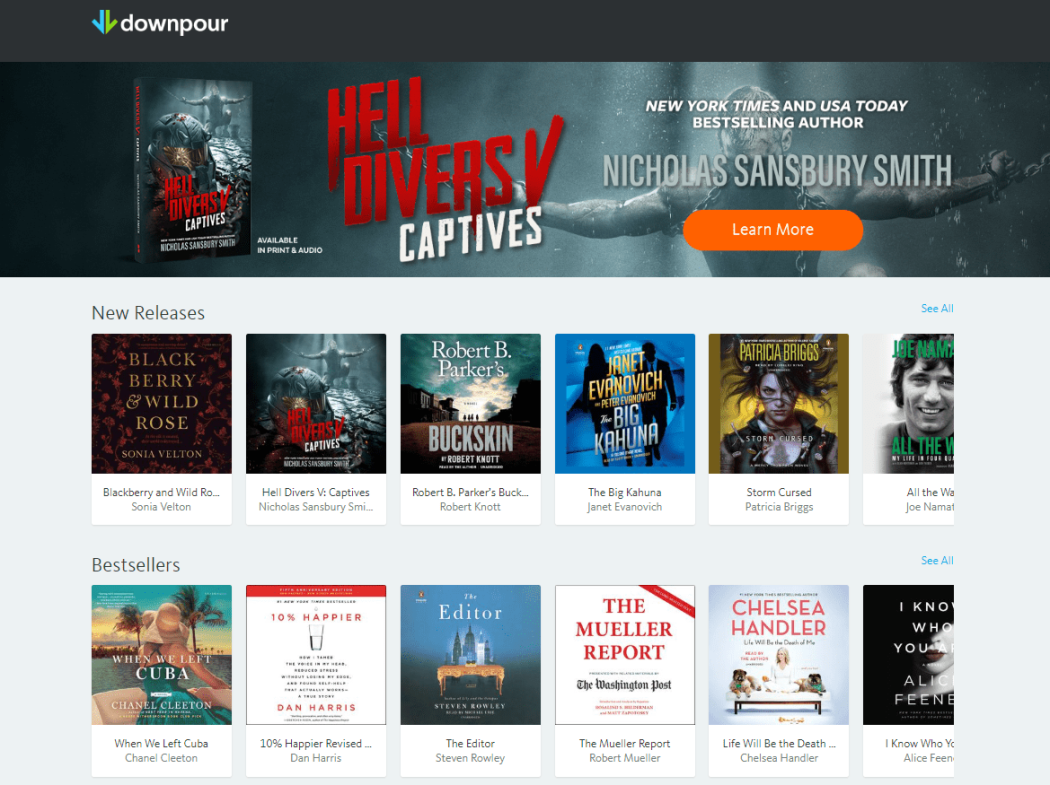1050x785 pixels.
Task: Select Hell Divers V: Captives cover in New Releases
Action: [x=316, y=404]
